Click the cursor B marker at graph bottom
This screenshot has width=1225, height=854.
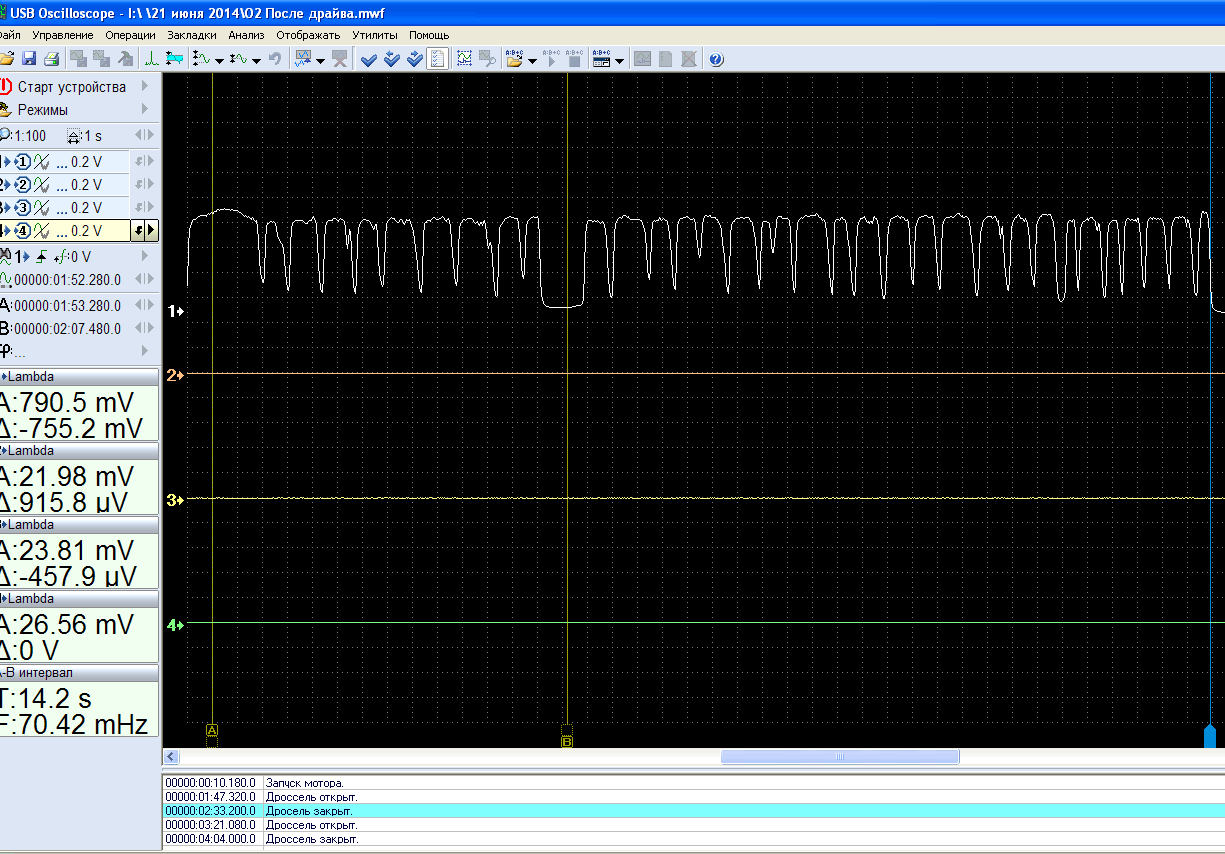point(567,741)
